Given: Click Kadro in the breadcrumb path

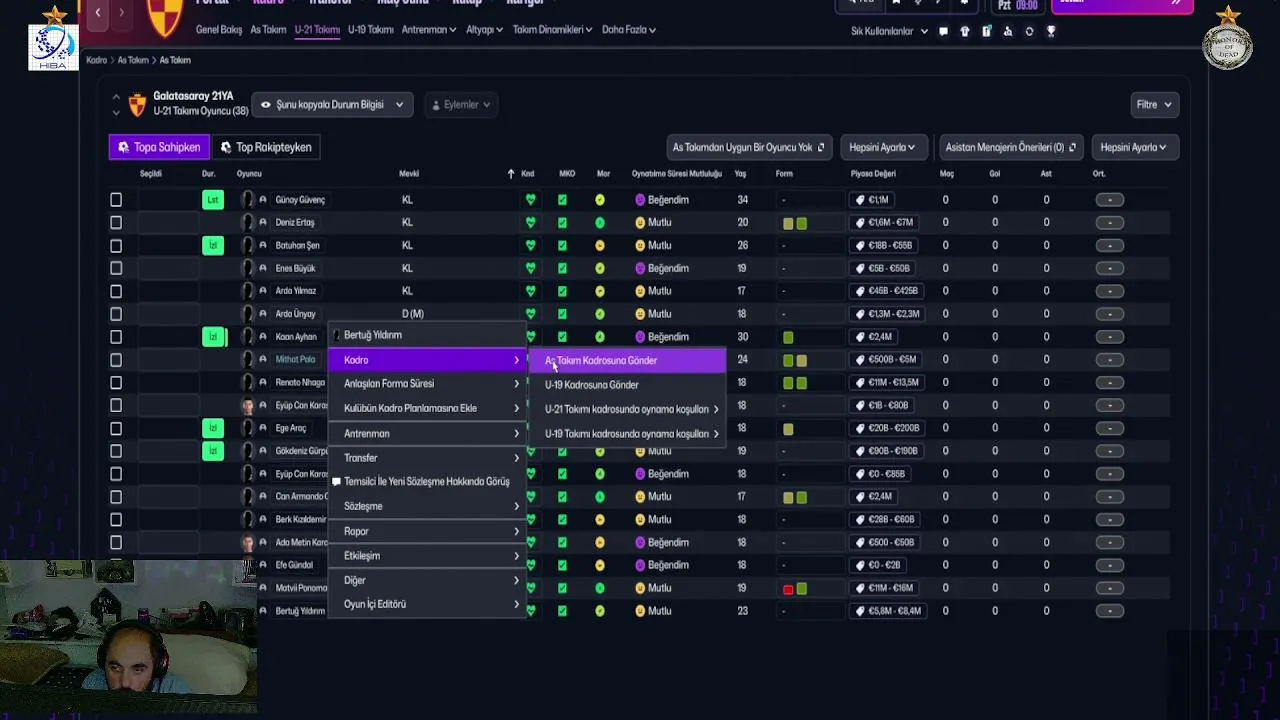Looking at the screenshot, I should (x=96, y=60).
